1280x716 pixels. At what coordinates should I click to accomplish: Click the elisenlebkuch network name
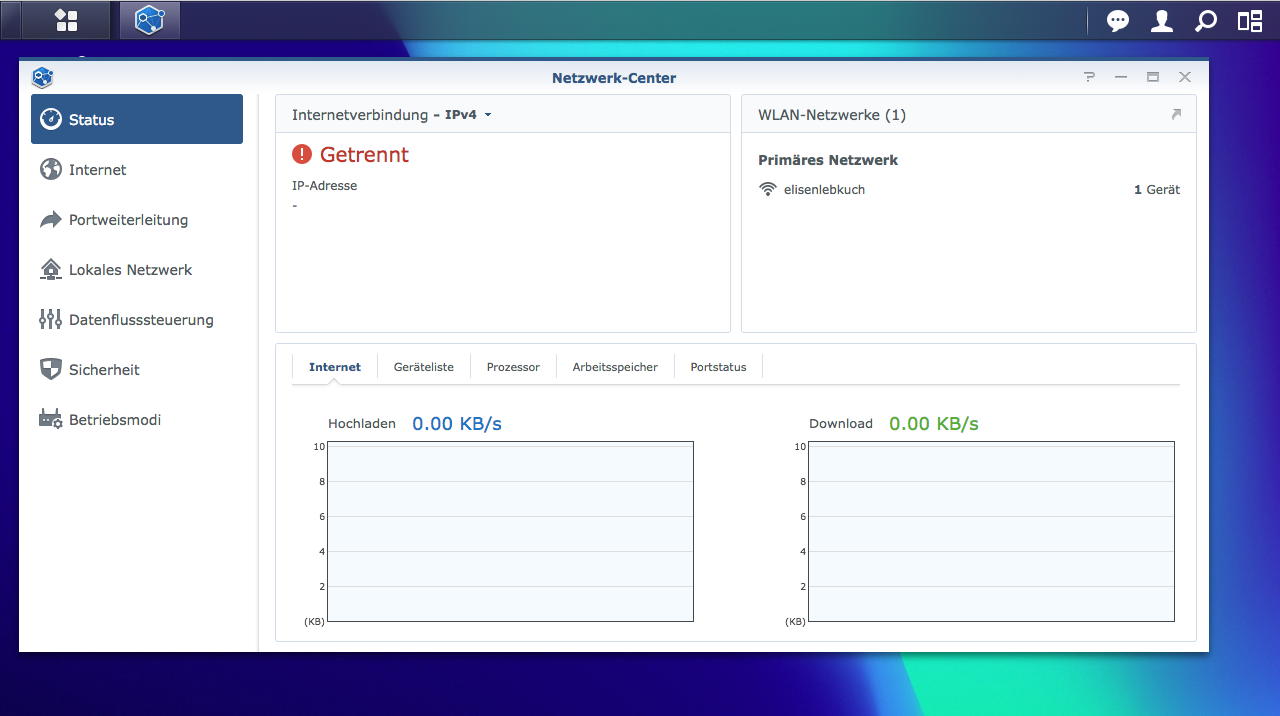[x=824, y=189]
